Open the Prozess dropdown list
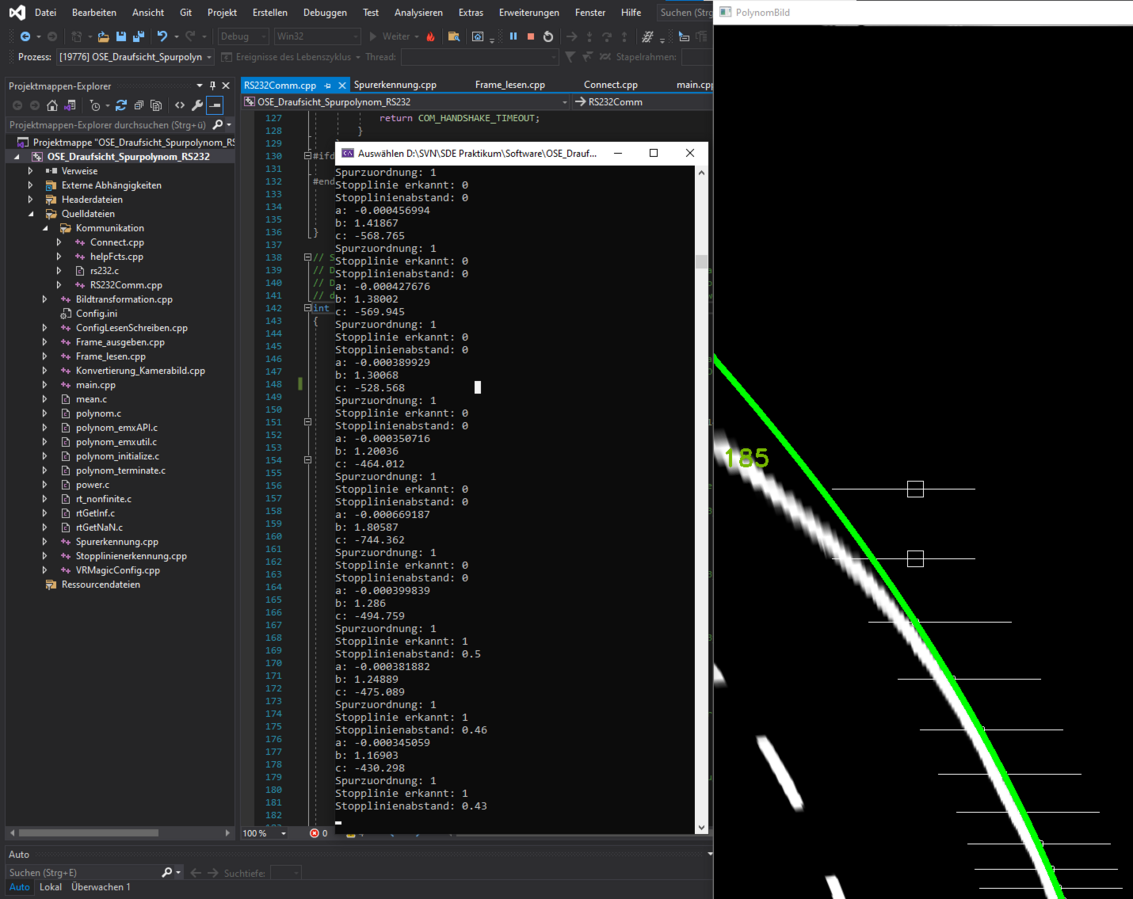 (209, 58)
